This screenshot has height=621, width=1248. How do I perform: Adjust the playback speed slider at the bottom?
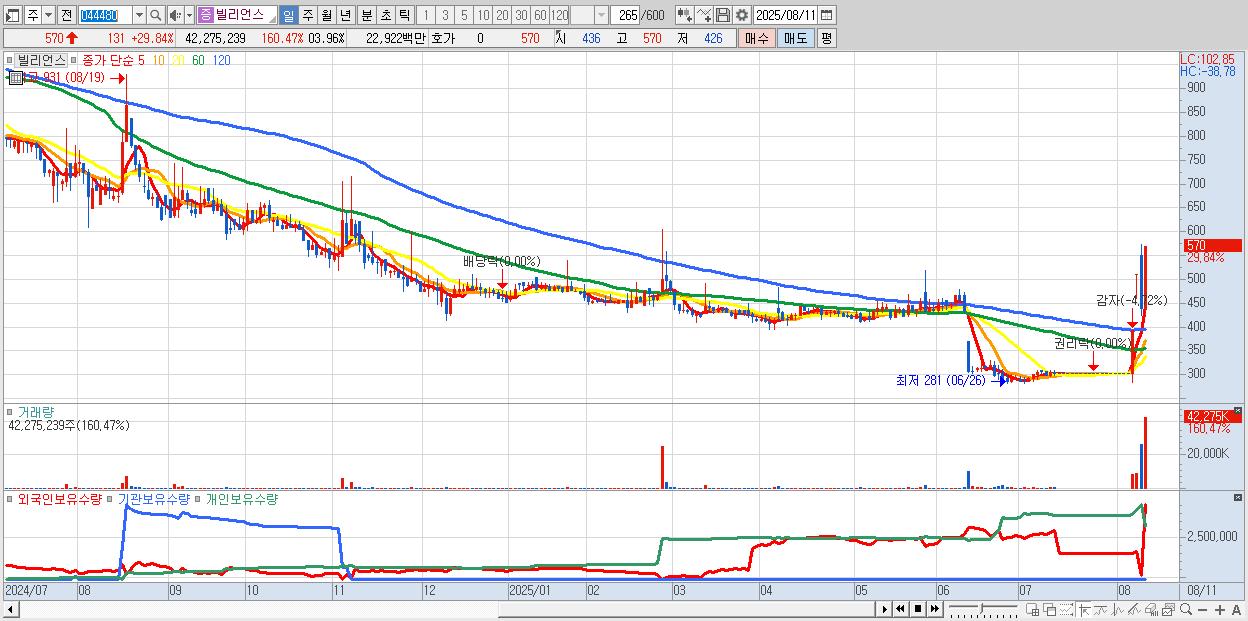point(983,609)
